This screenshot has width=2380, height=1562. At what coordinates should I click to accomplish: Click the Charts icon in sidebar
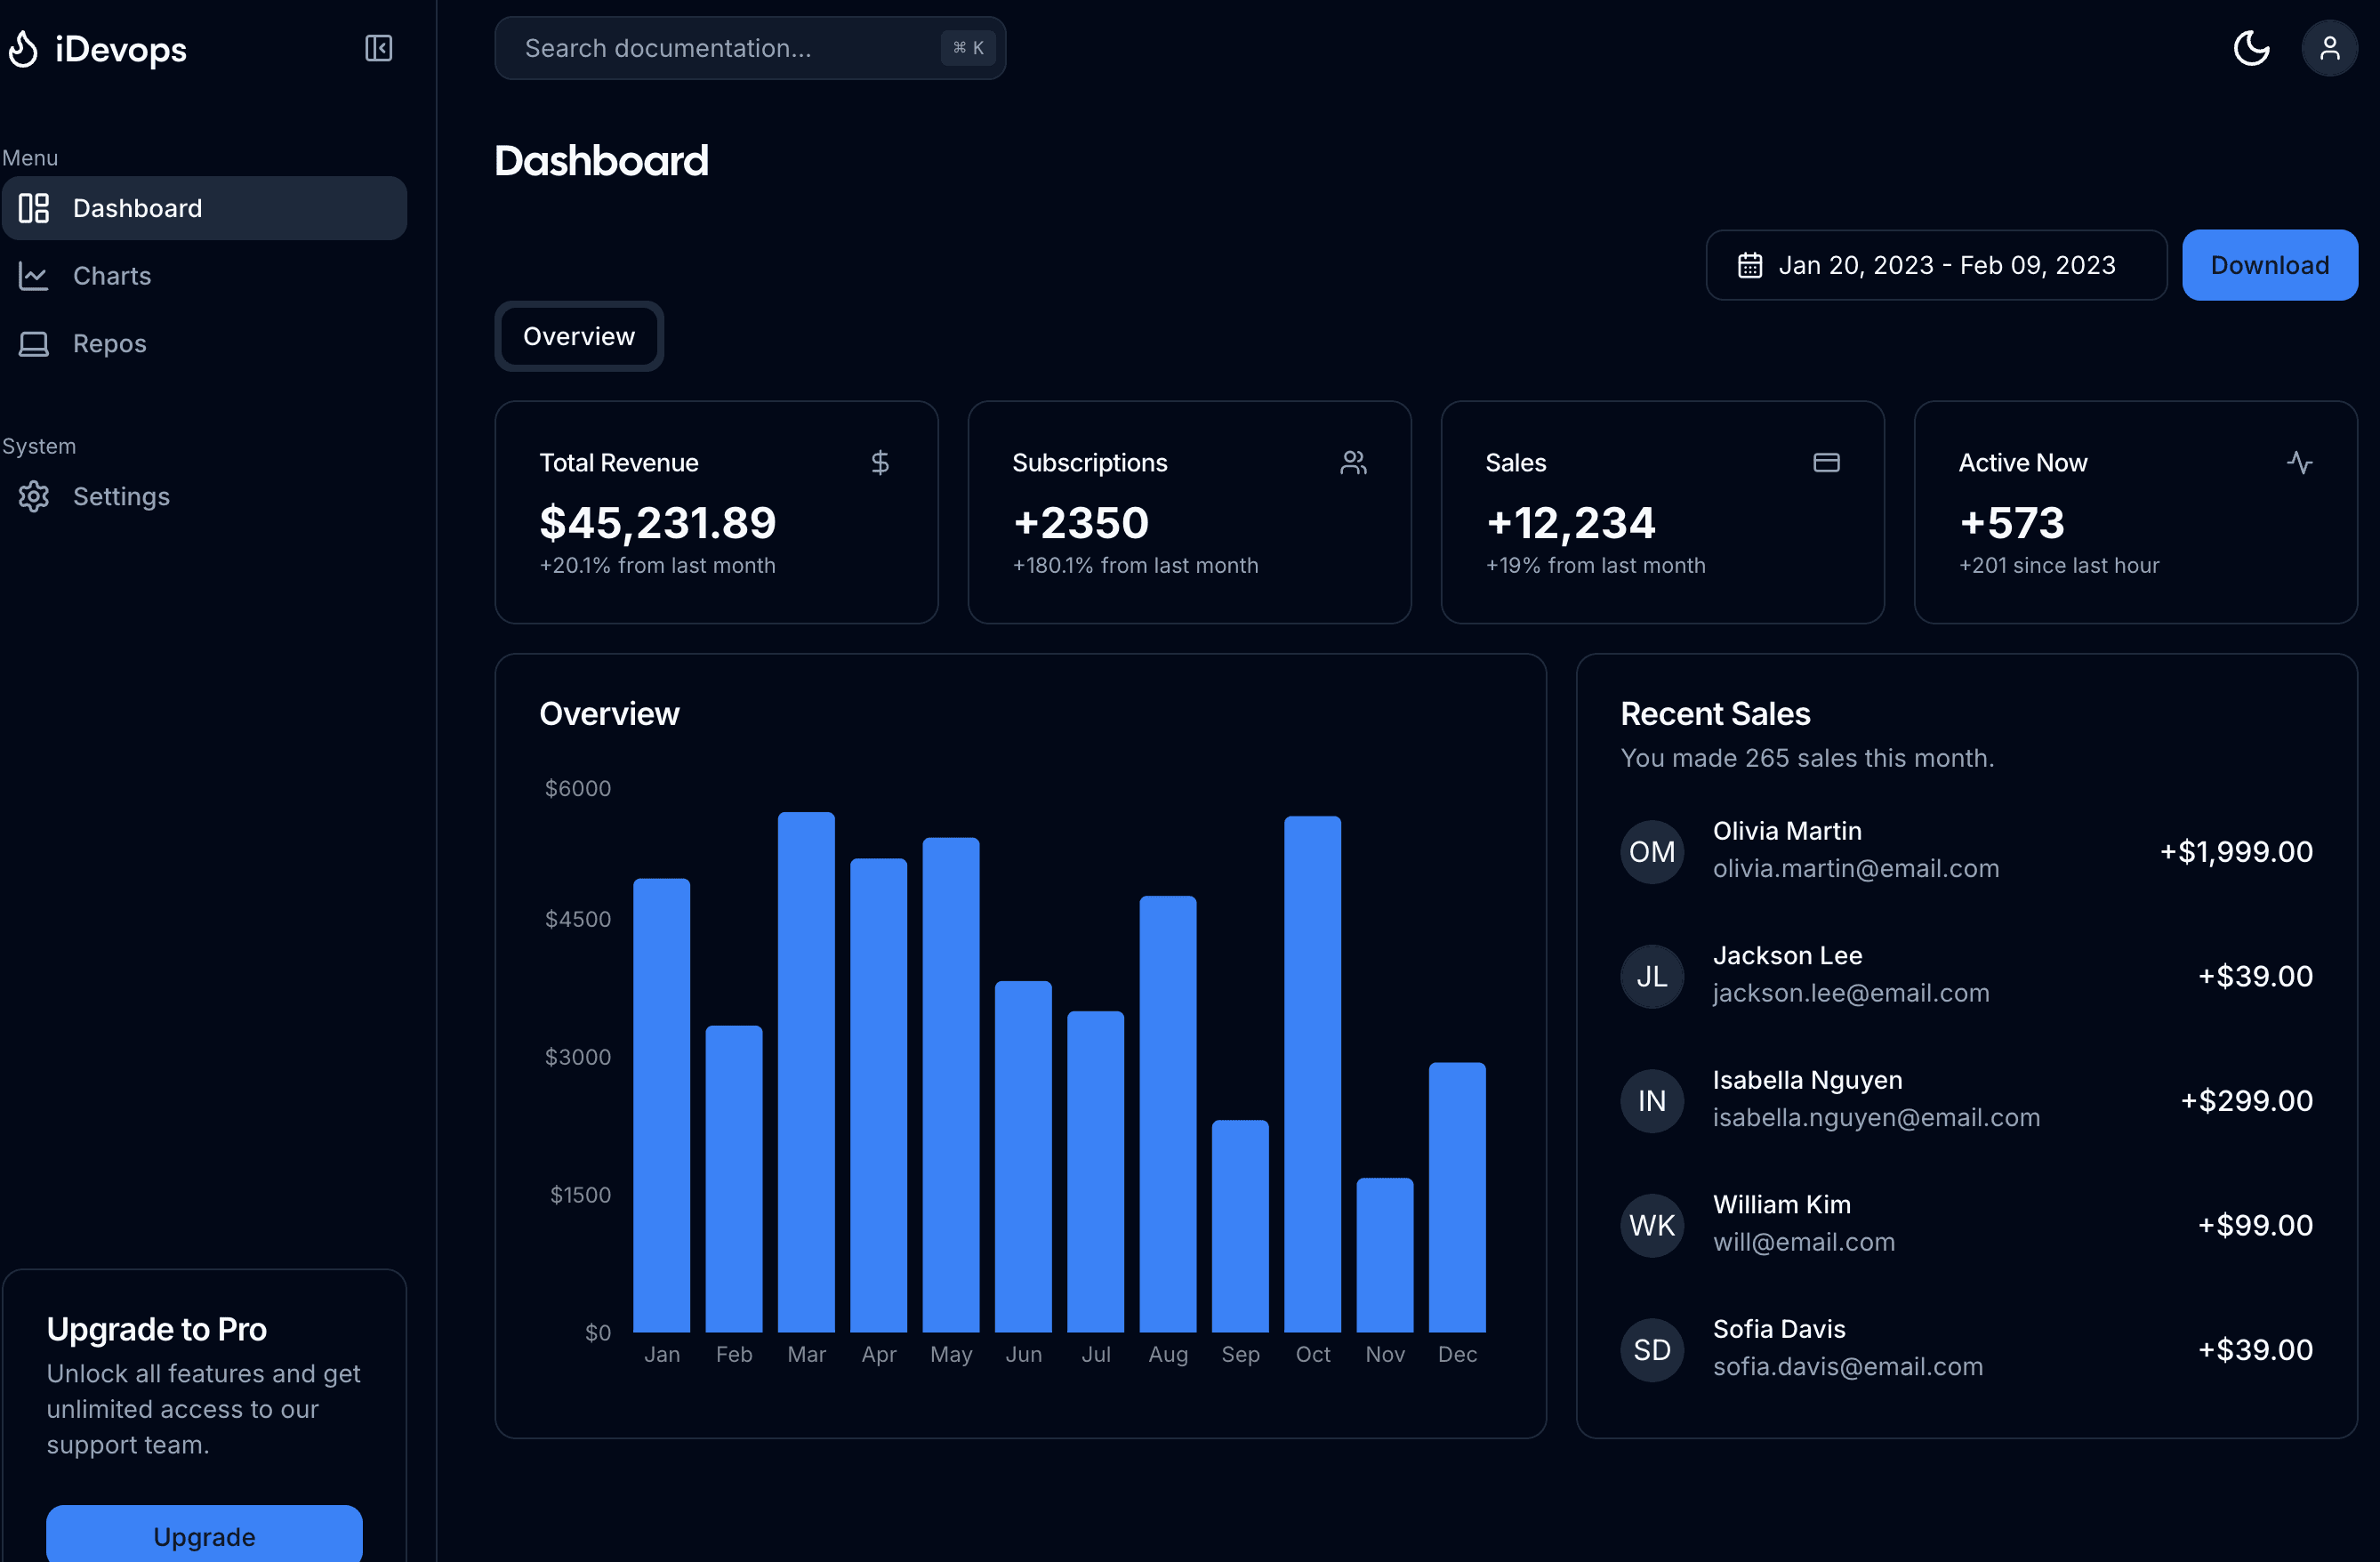[35, 276]
